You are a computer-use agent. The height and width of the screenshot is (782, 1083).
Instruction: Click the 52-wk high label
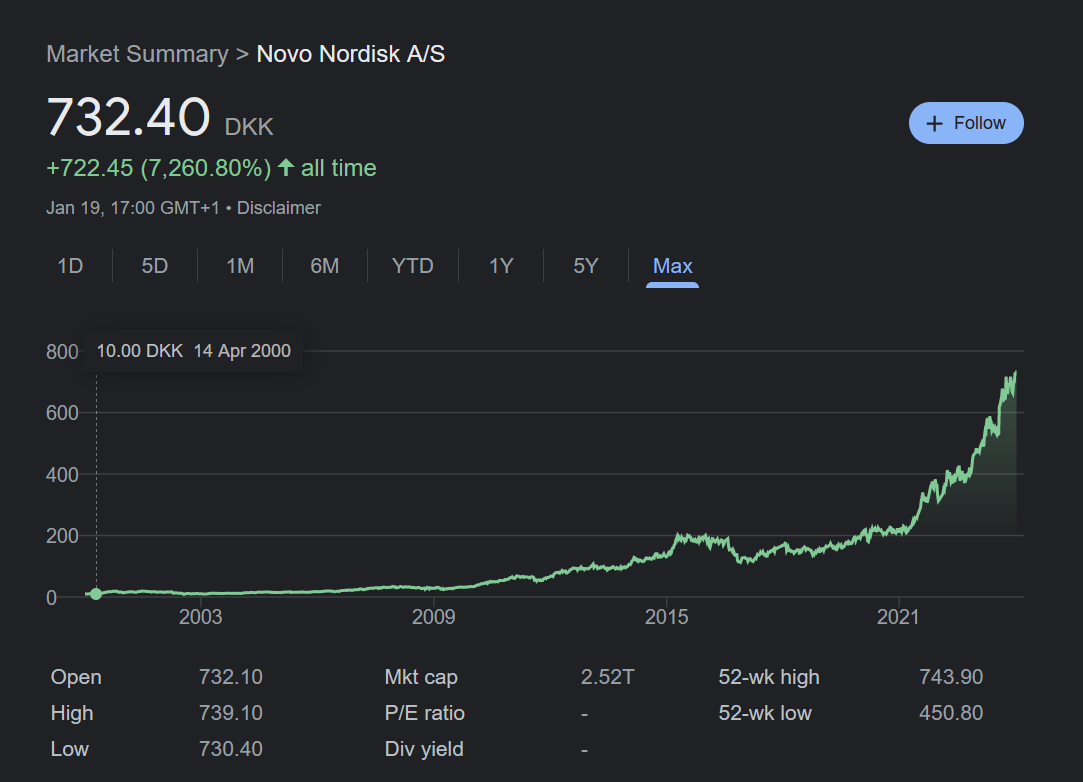(769, 677)
